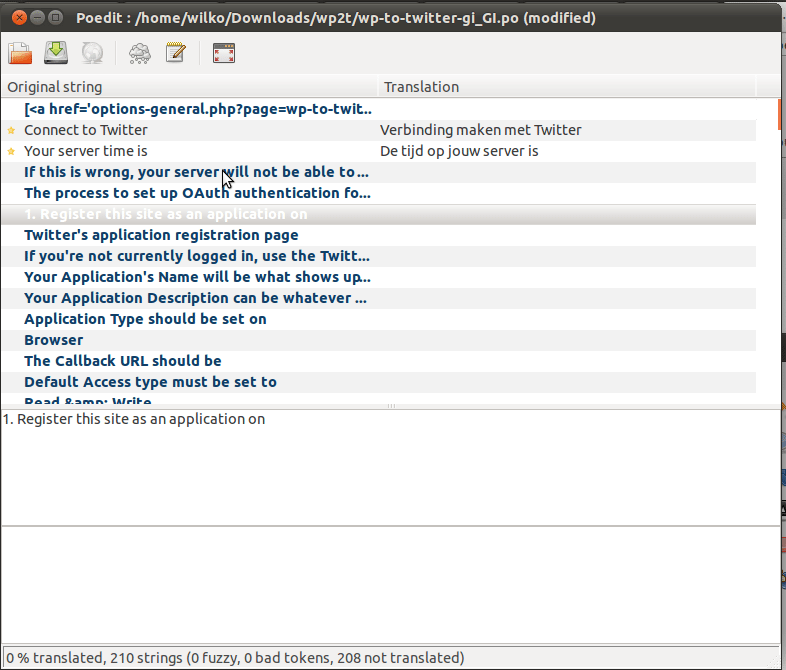This screenshot has width=786, height=670.
Task: Maximize the Poedit window
Action: [x=56, y=18]
